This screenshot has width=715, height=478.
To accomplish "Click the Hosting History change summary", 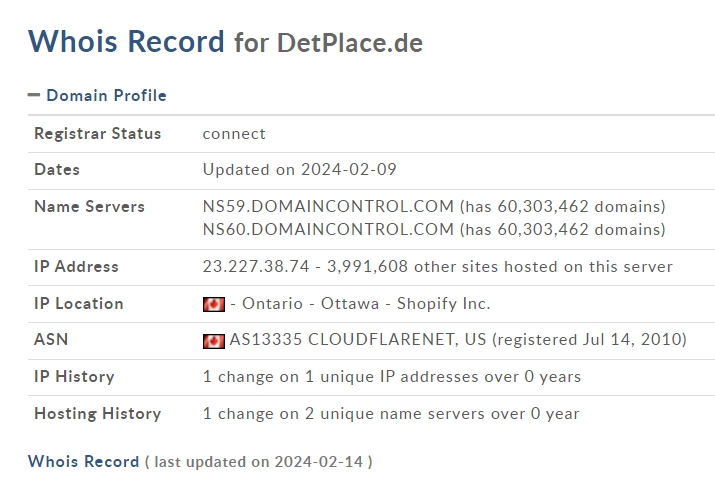I will 391,414.
